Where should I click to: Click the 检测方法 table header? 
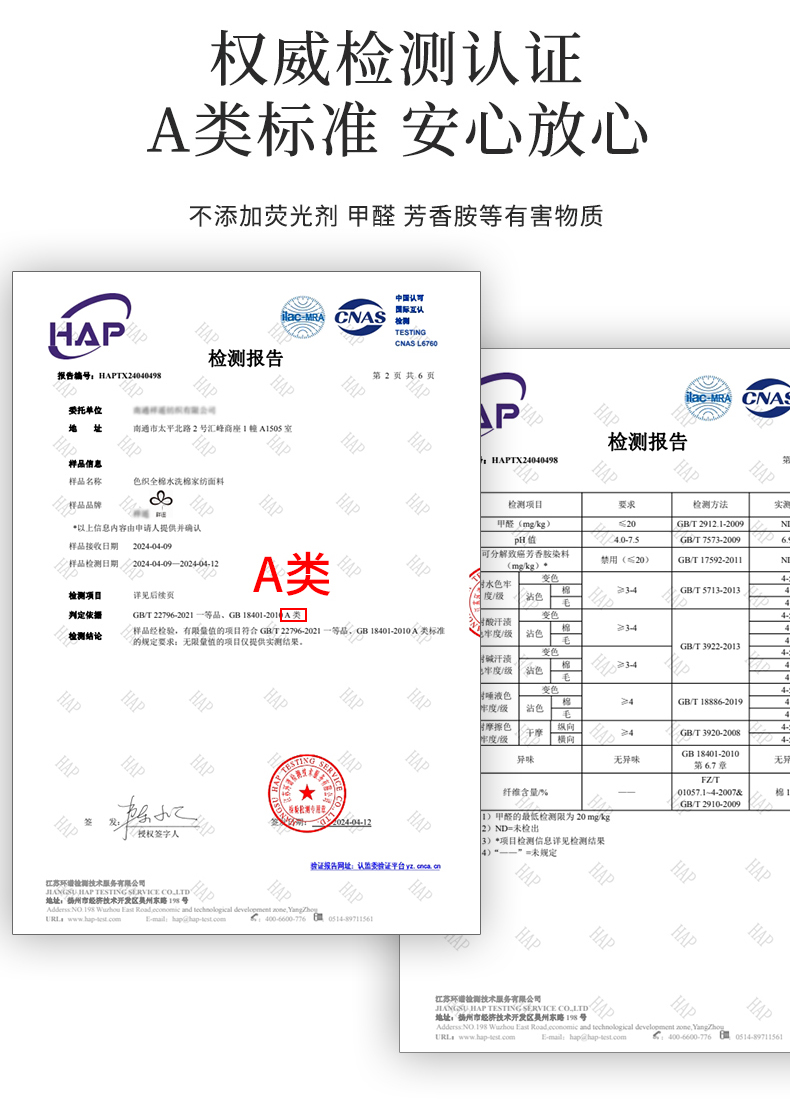710,505
